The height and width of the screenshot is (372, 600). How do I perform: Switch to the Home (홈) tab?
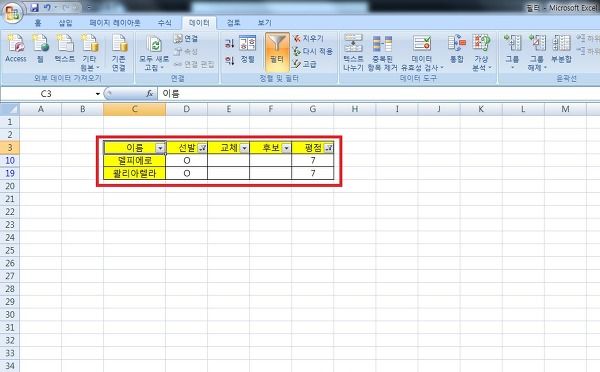pyautogui.click(x=38, y=23)
